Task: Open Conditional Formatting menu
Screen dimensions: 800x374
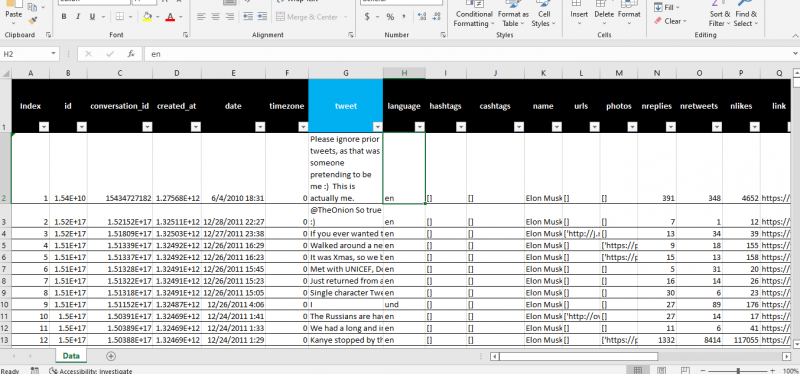Action: coord(474,15)
